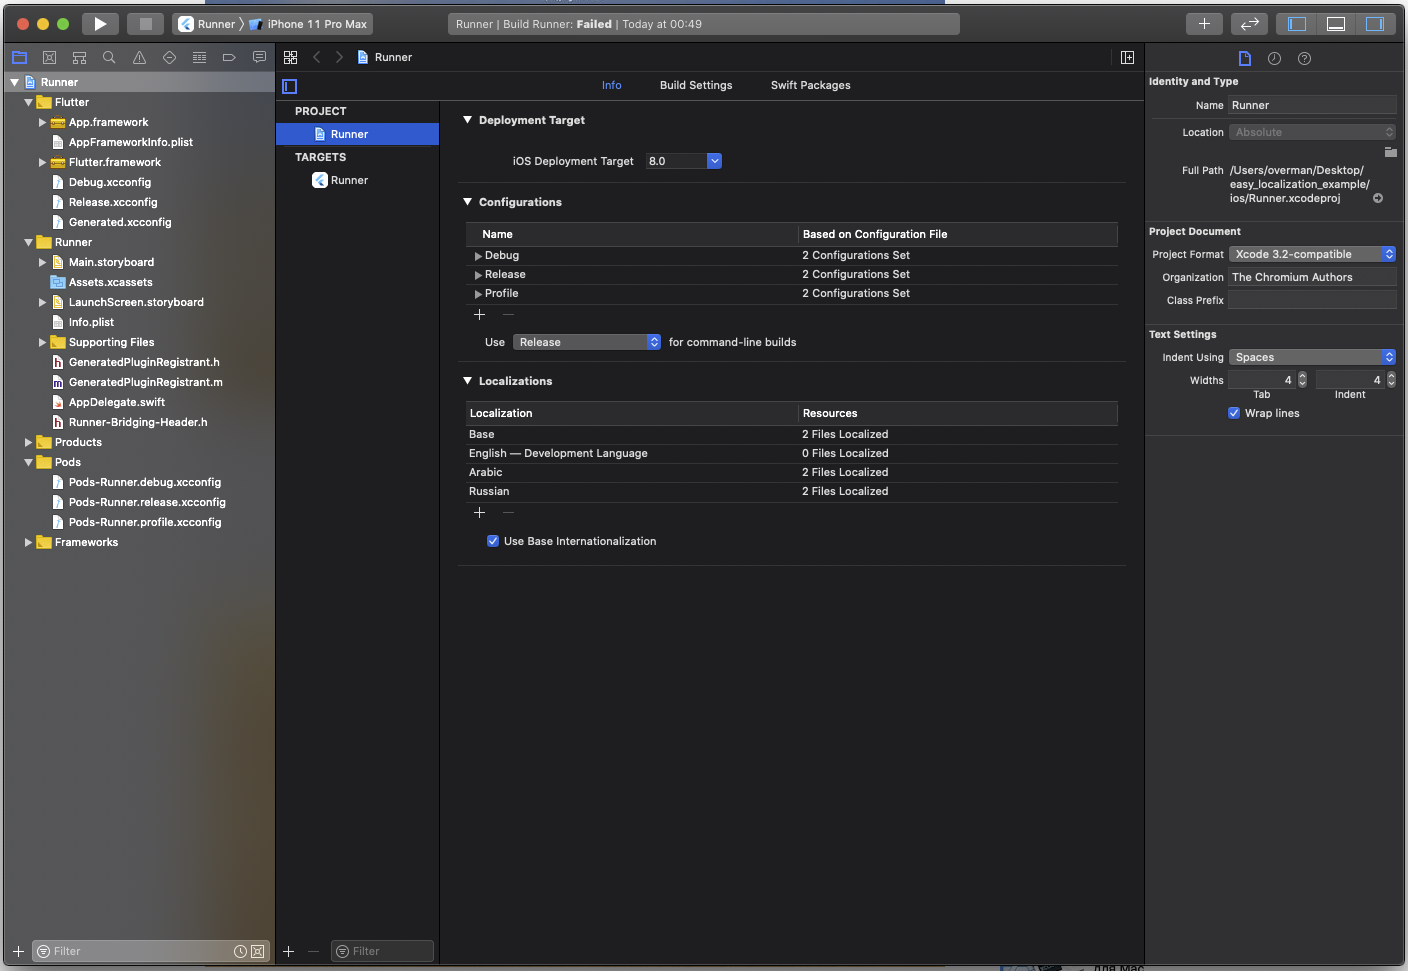The image size is (1408, 971).
Task: Toggle Wrap lines in Text Settings
Action: [x=1234, y=413]
